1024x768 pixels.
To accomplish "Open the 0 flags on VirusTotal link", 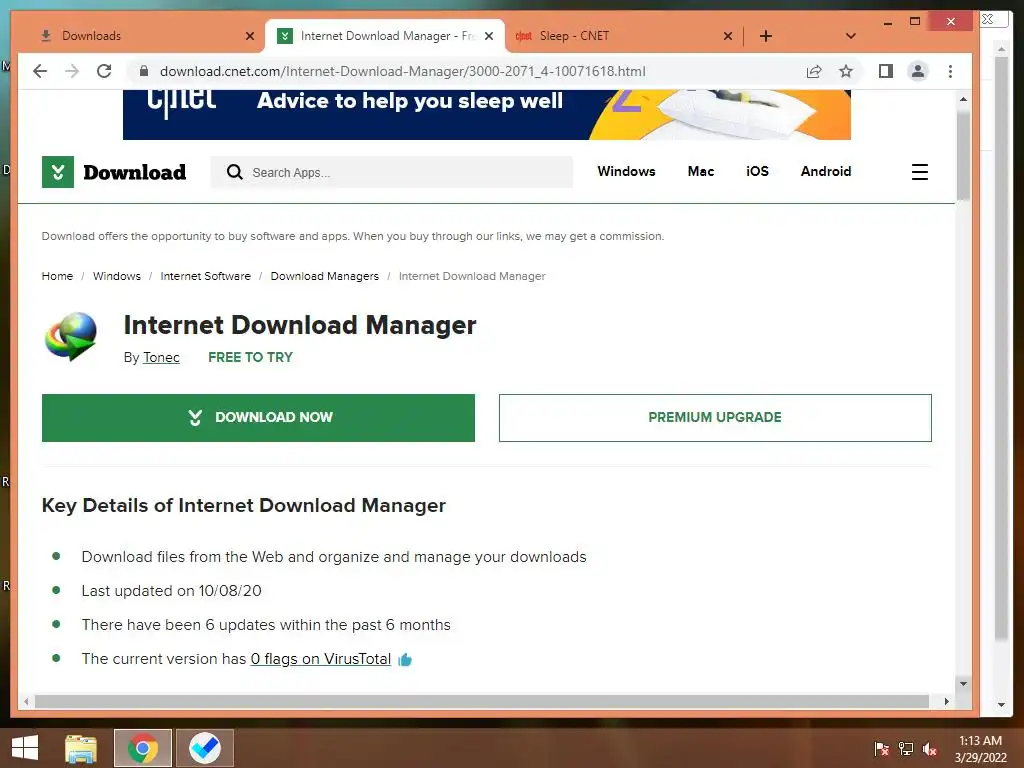I will pos(321,659).
